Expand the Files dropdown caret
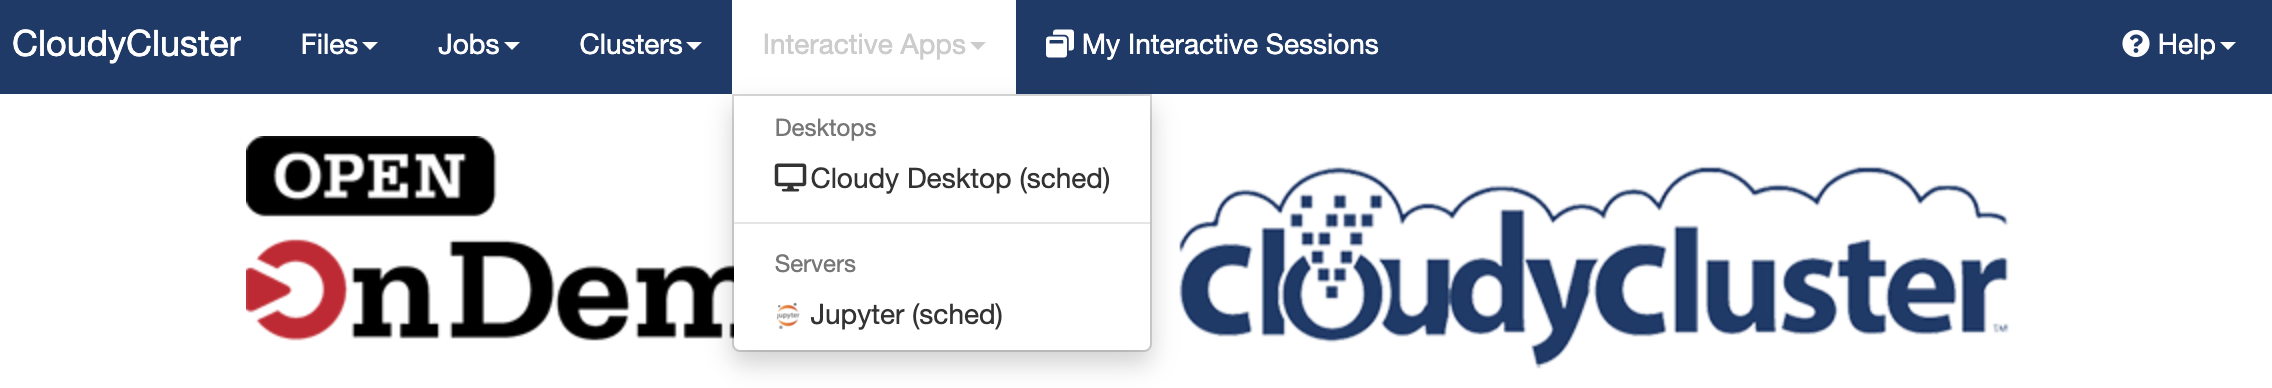Image resolution: width=2272 pixels, height=388 pixels. point(370,46)
